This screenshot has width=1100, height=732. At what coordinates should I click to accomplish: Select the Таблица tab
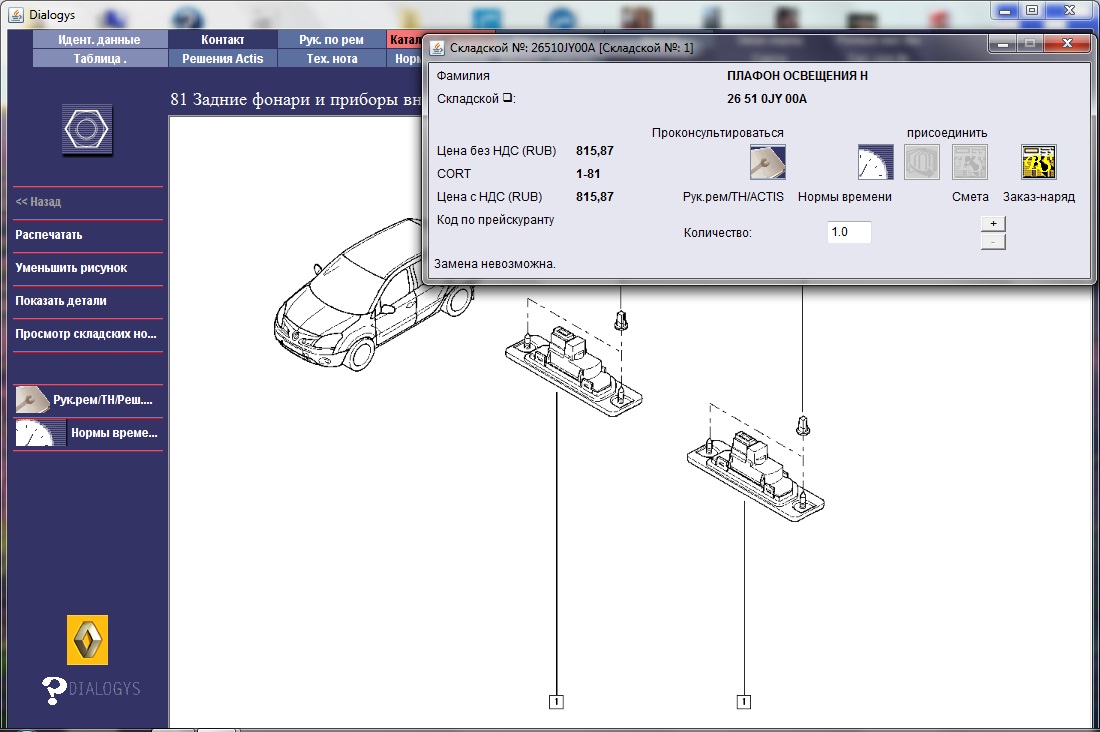point(100,58)
